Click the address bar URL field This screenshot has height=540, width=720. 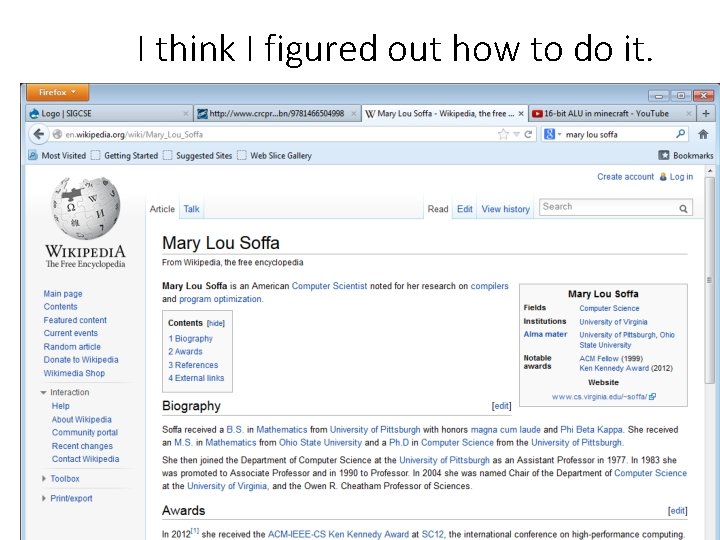(279, 134)
